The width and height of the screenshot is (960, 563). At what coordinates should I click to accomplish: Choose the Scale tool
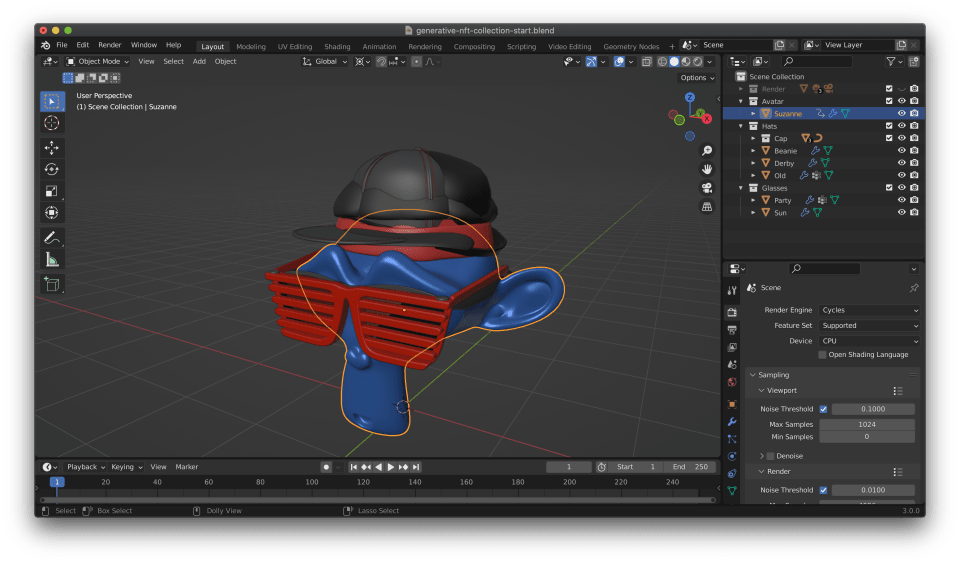(52, 191)
